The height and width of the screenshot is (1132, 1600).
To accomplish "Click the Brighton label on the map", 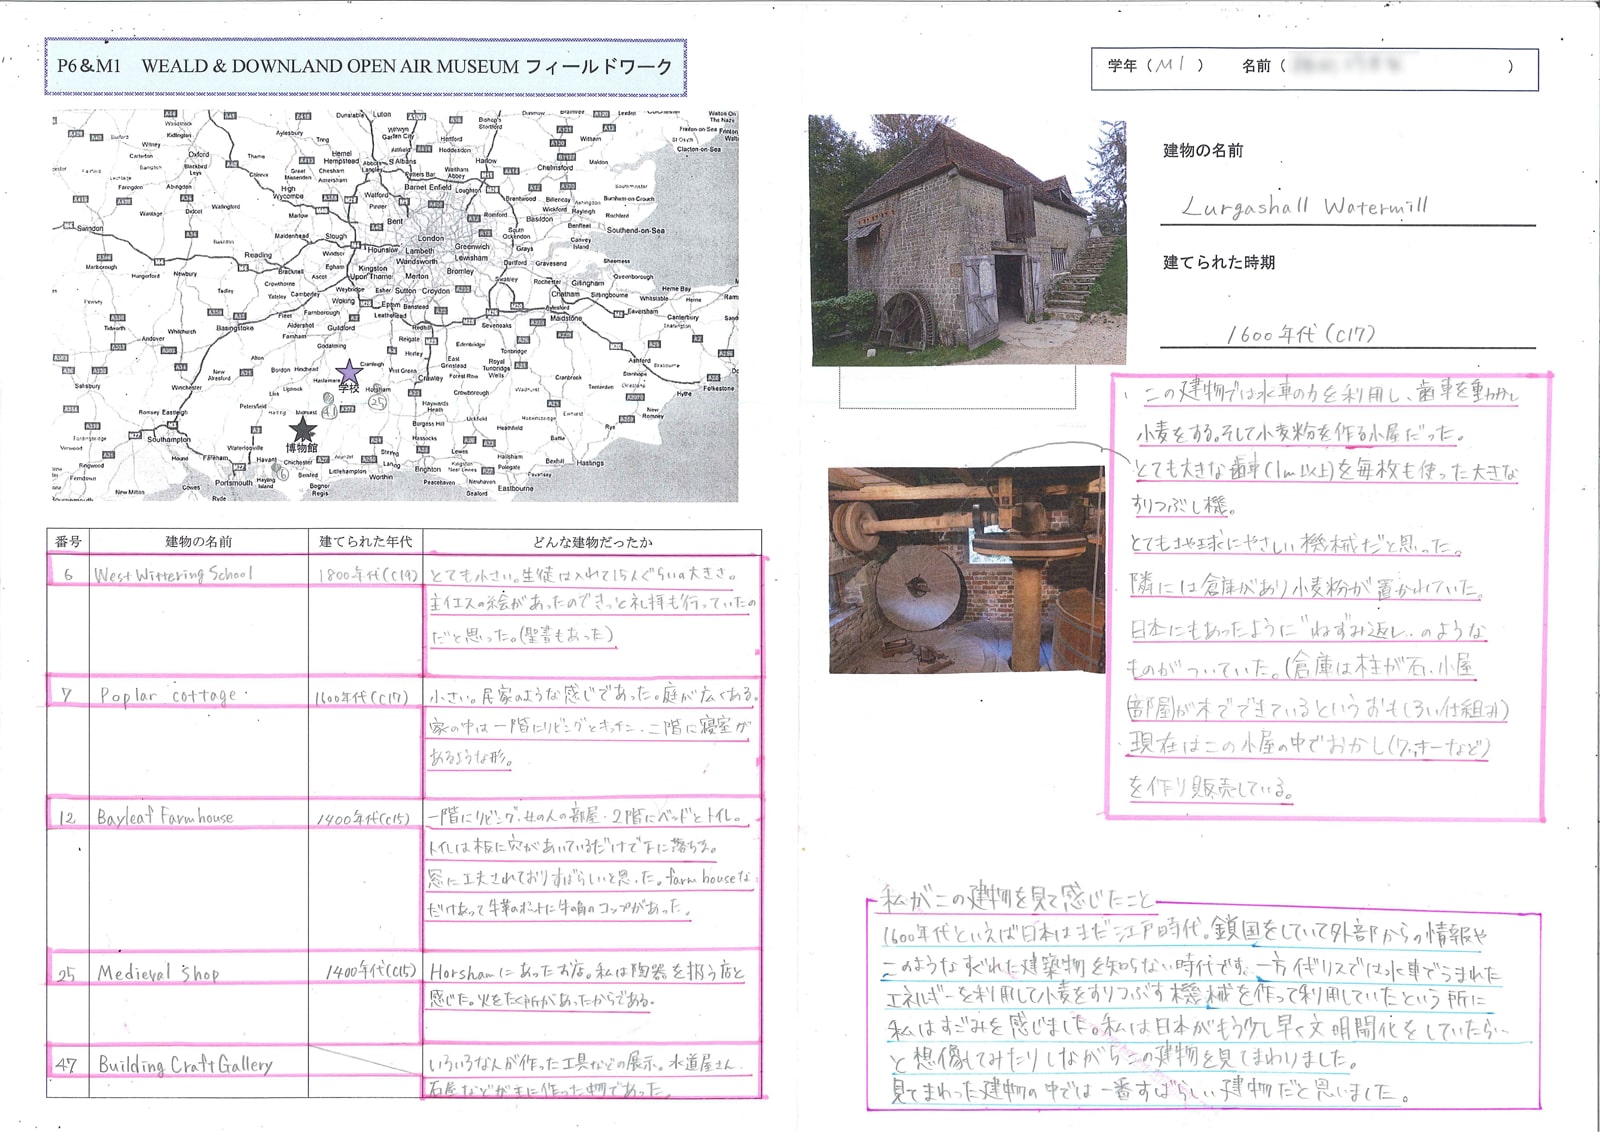I will click(428, 469).
